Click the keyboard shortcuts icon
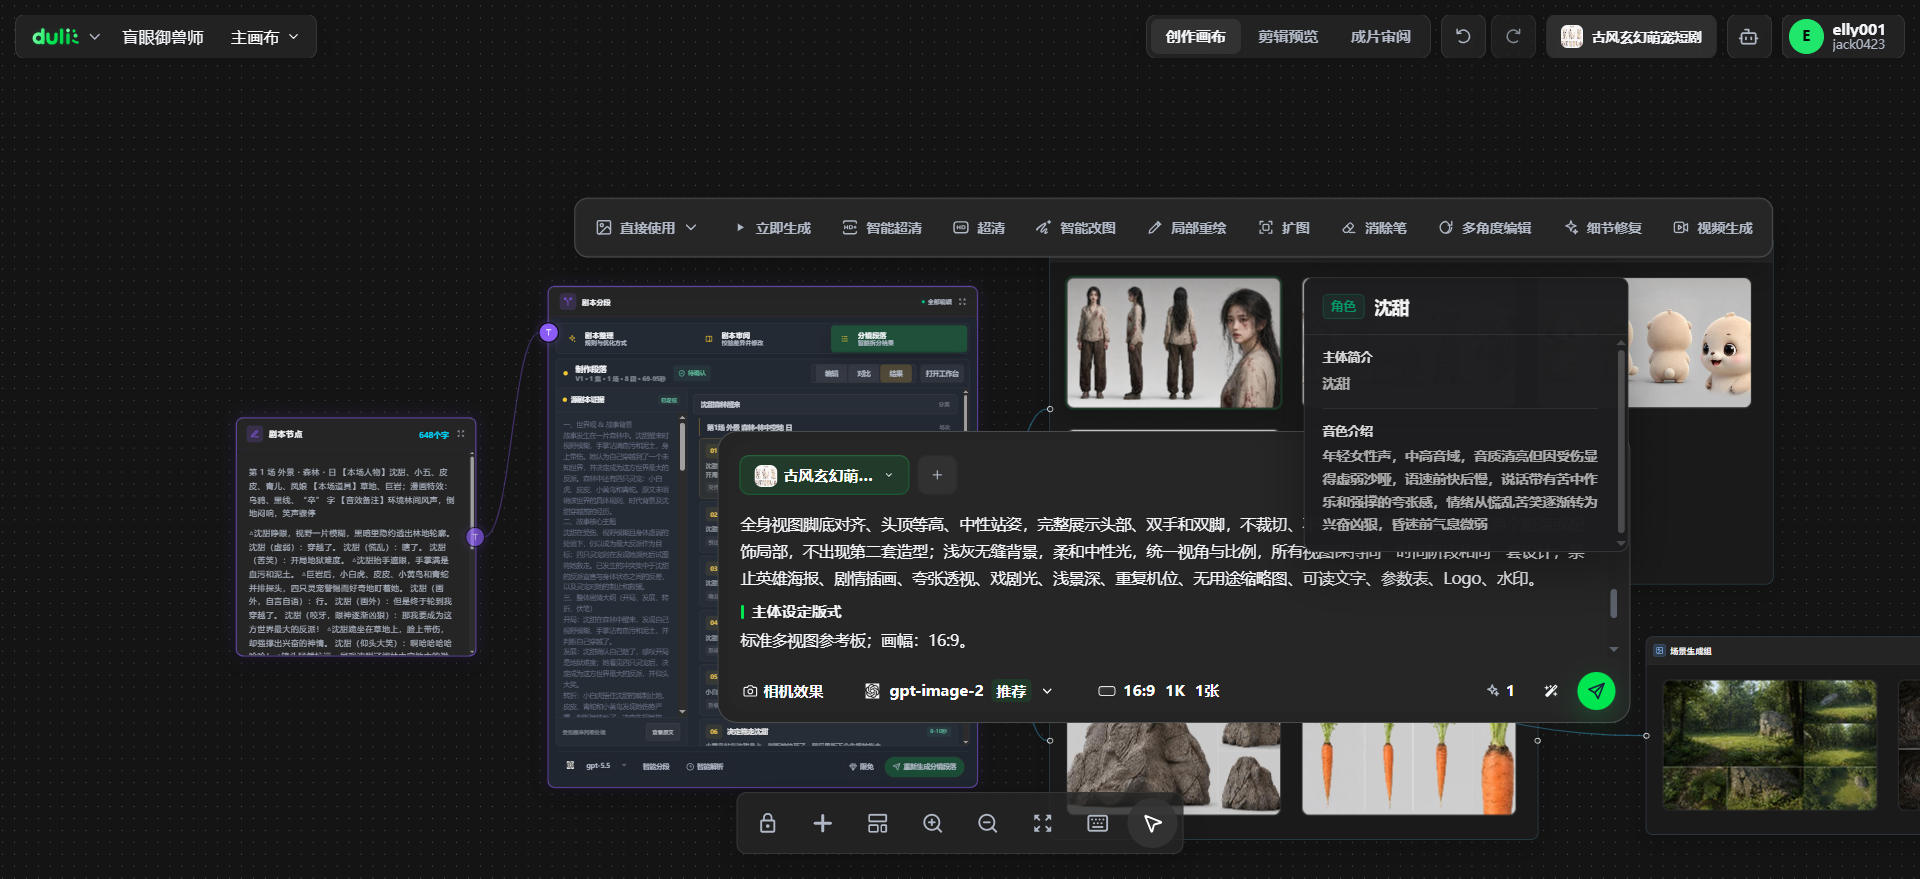Viewport: 1920px width, 879px height. [x=1097, y=823]
